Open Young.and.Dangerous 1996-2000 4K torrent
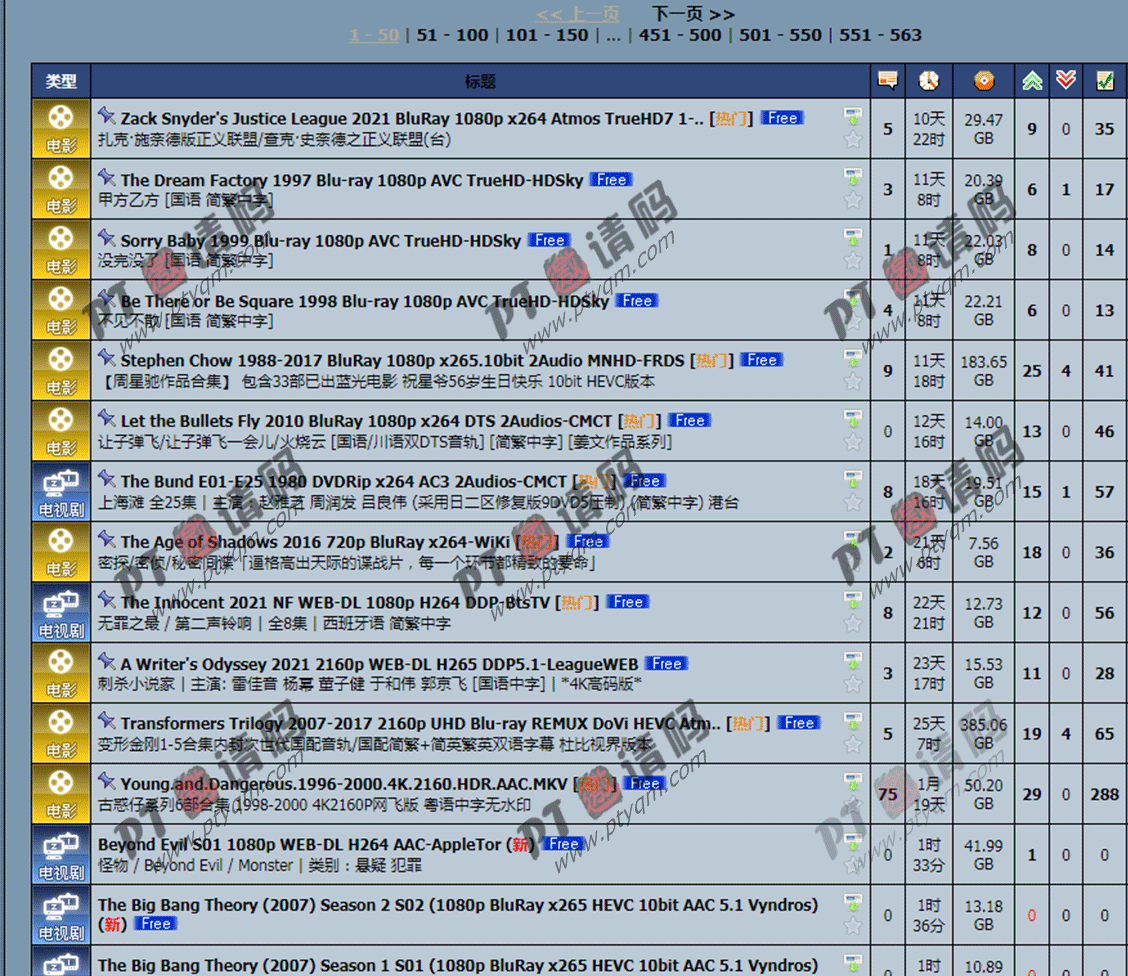 coord(344,784)
